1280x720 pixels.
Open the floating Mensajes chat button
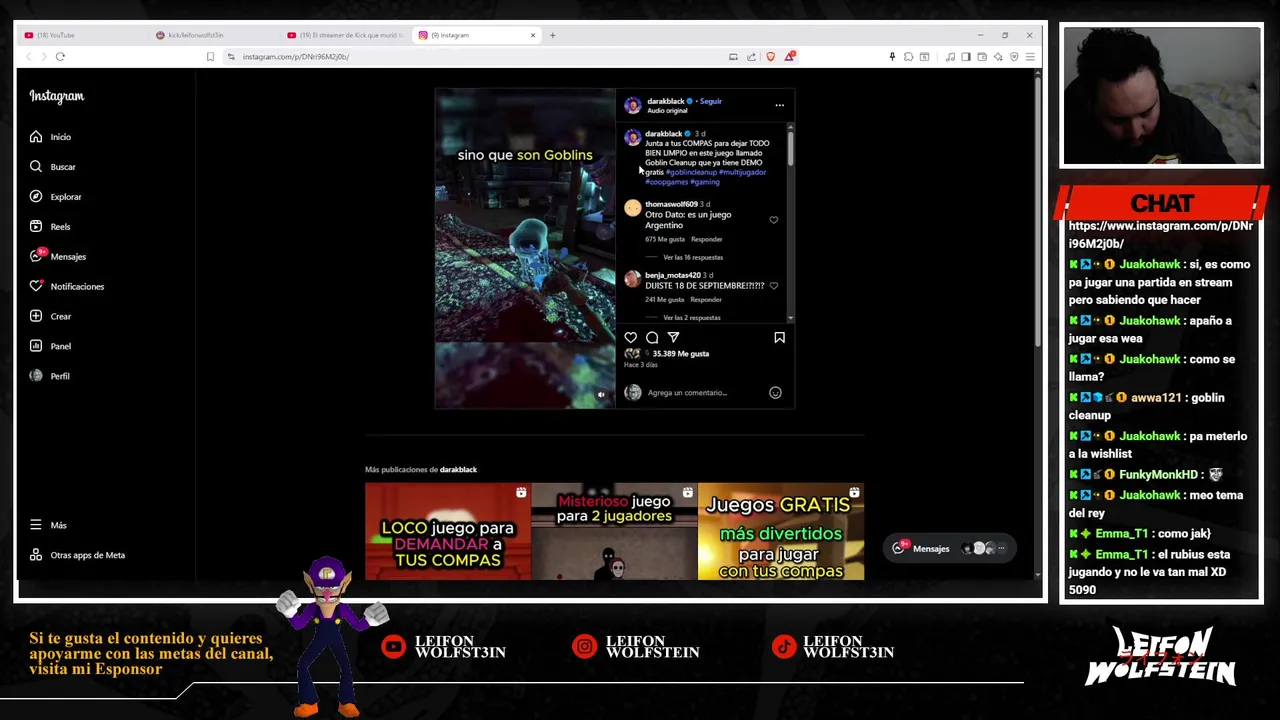click(949, 548)
